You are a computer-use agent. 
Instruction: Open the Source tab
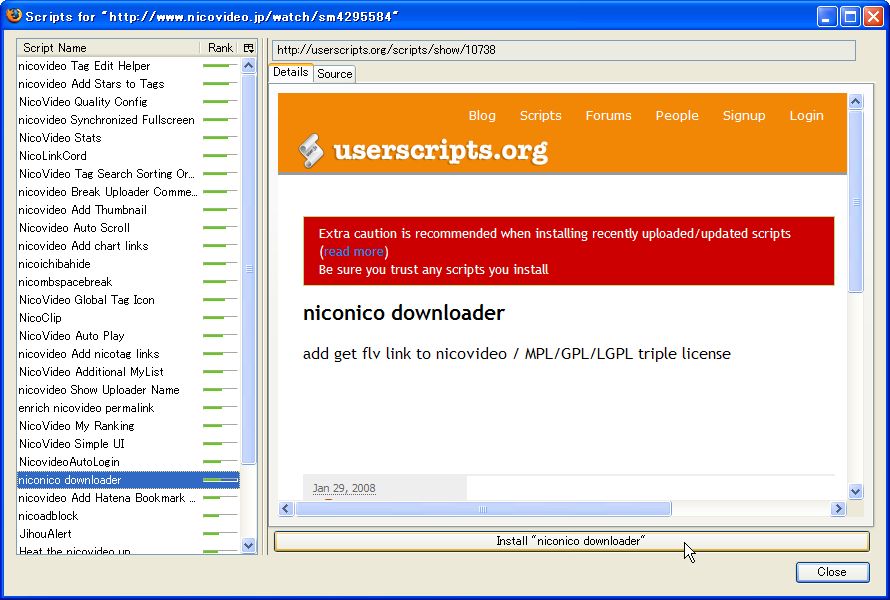coord(335,74)
